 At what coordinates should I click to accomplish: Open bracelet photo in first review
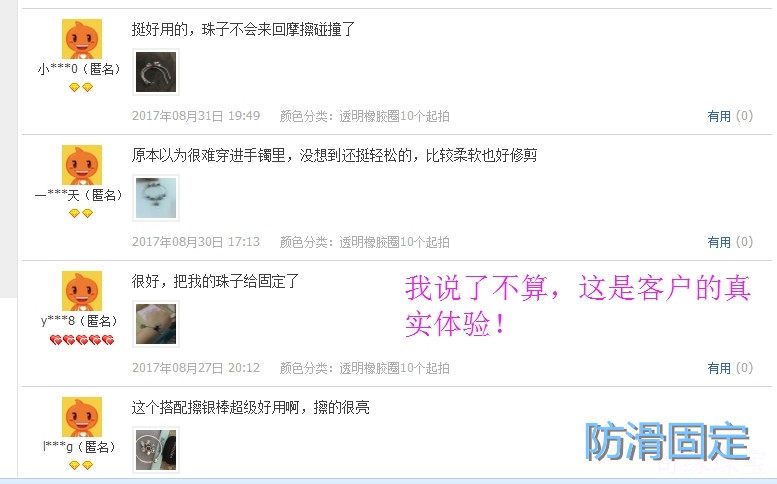point(156,72)
